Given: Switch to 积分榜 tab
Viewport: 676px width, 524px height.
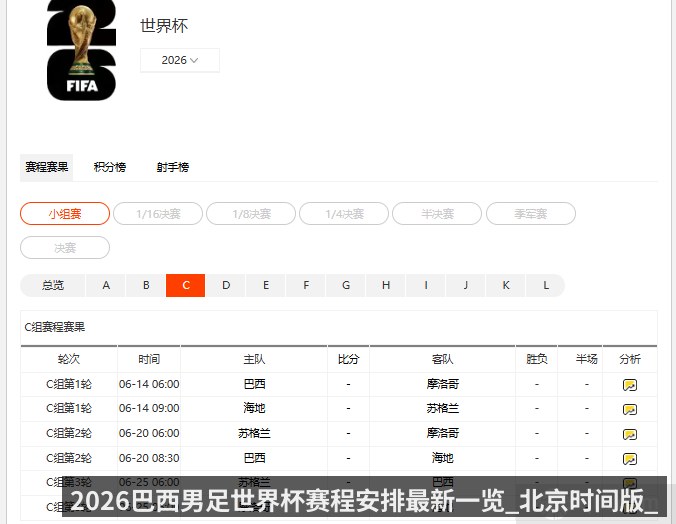Looking at the screenshot, I should click(x=110, y=167).
